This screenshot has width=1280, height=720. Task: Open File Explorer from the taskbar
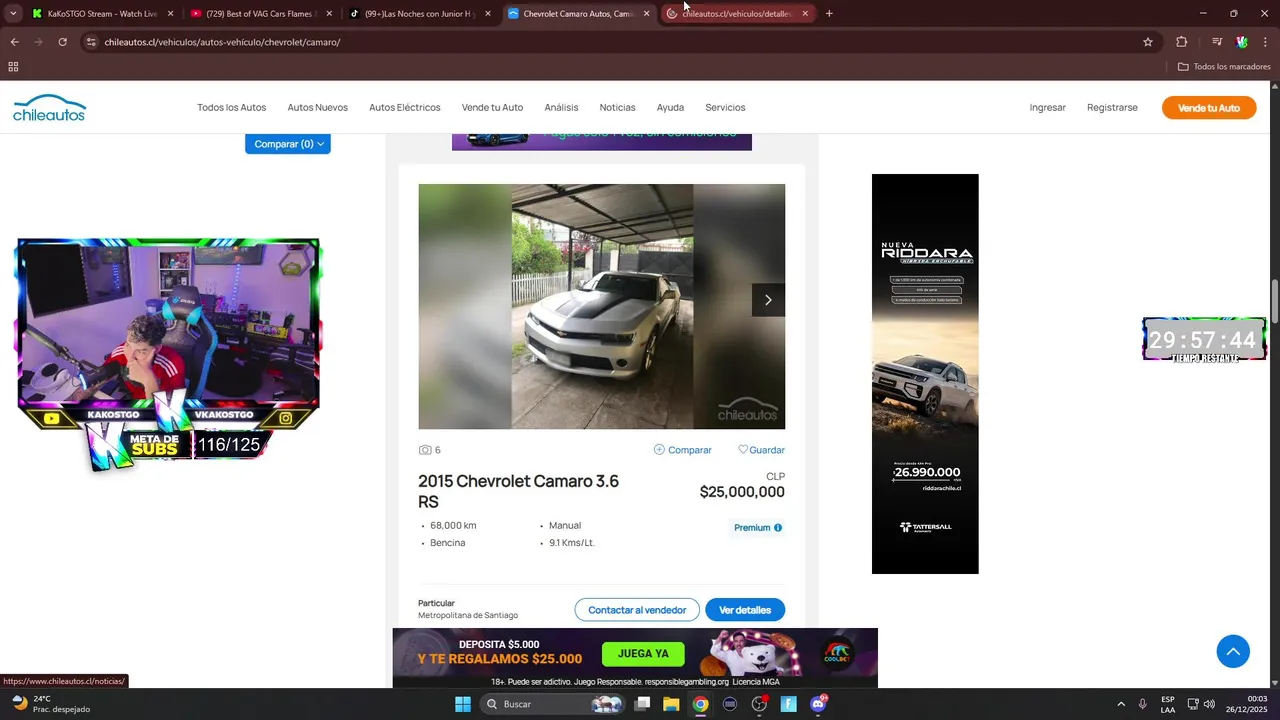point(671,704)
